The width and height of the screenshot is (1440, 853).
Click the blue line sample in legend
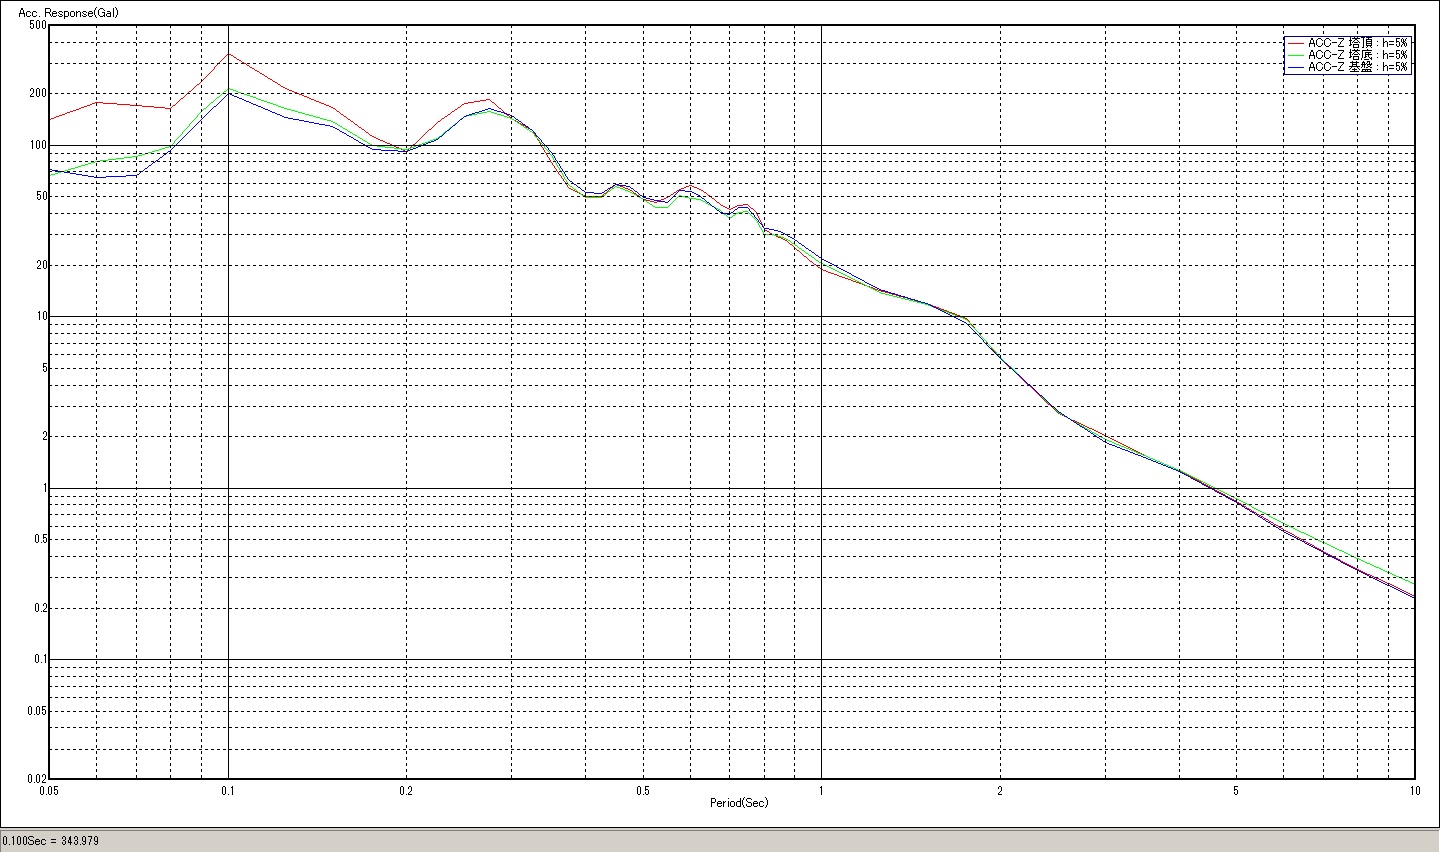click(x=1297, y=67)
